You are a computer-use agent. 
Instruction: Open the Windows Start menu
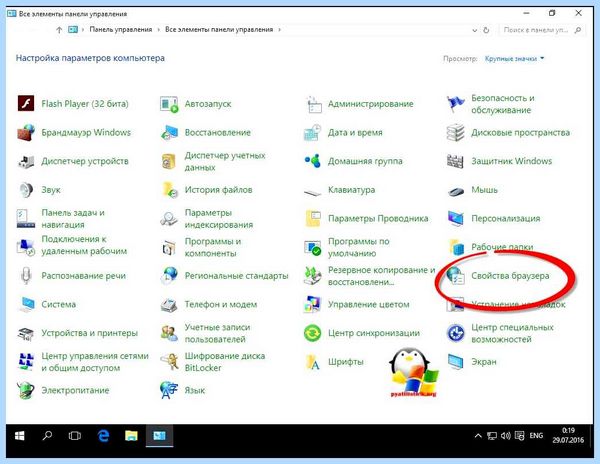20,435
